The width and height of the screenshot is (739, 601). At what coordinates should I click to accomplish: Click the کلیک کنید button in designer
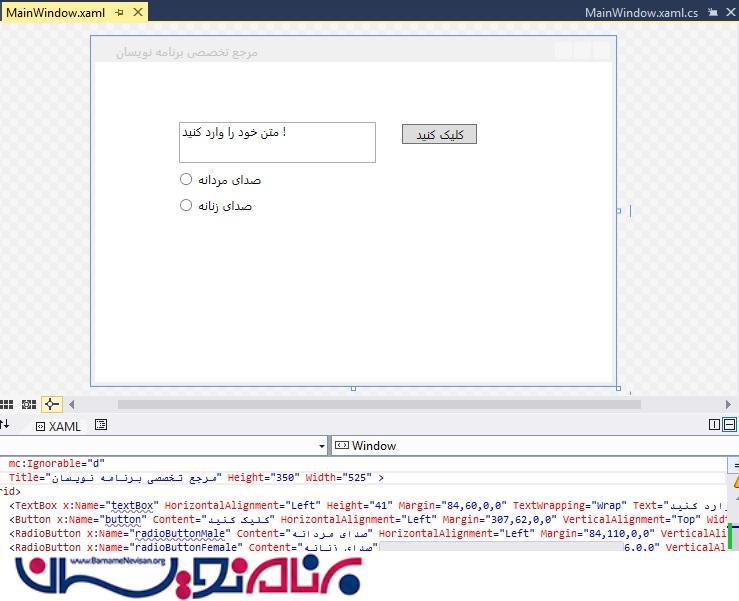[x=439, y=135]
